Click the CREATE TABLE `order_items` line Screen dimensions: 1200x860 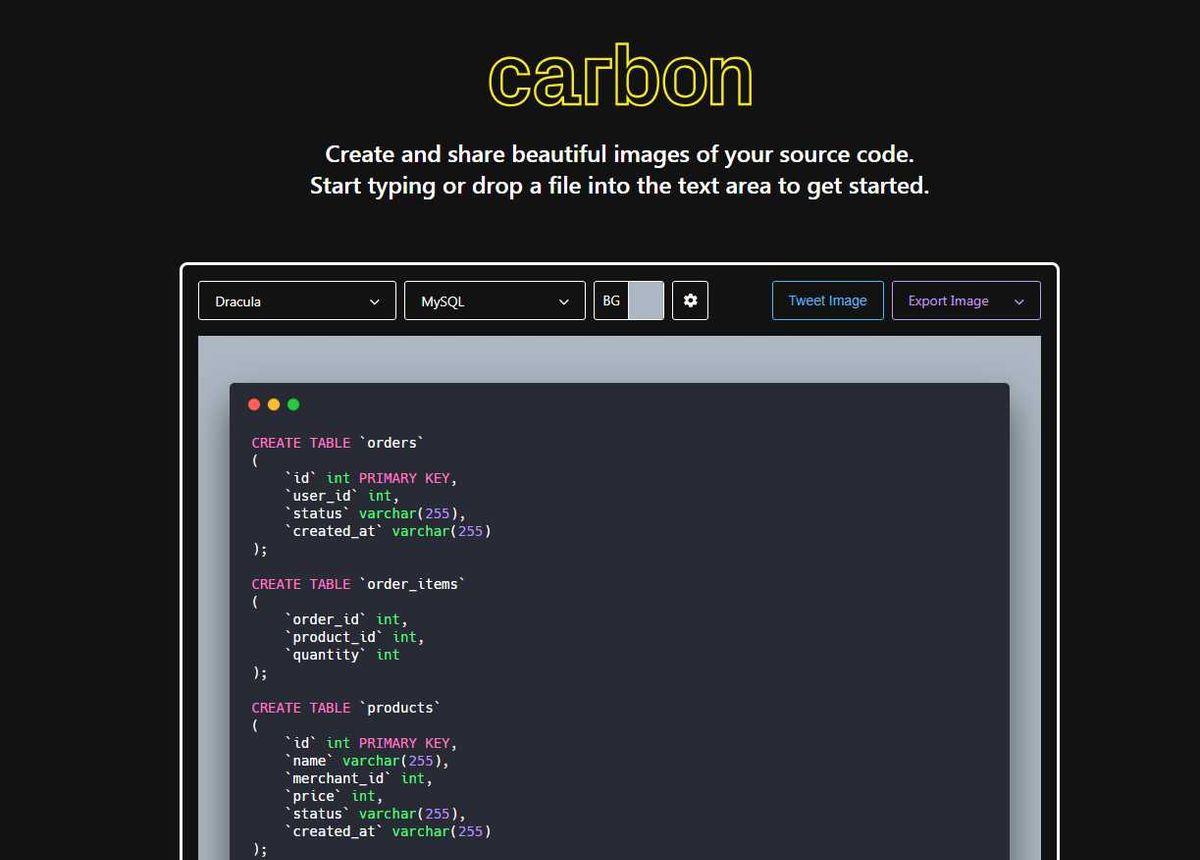click(x=358, y=584)
